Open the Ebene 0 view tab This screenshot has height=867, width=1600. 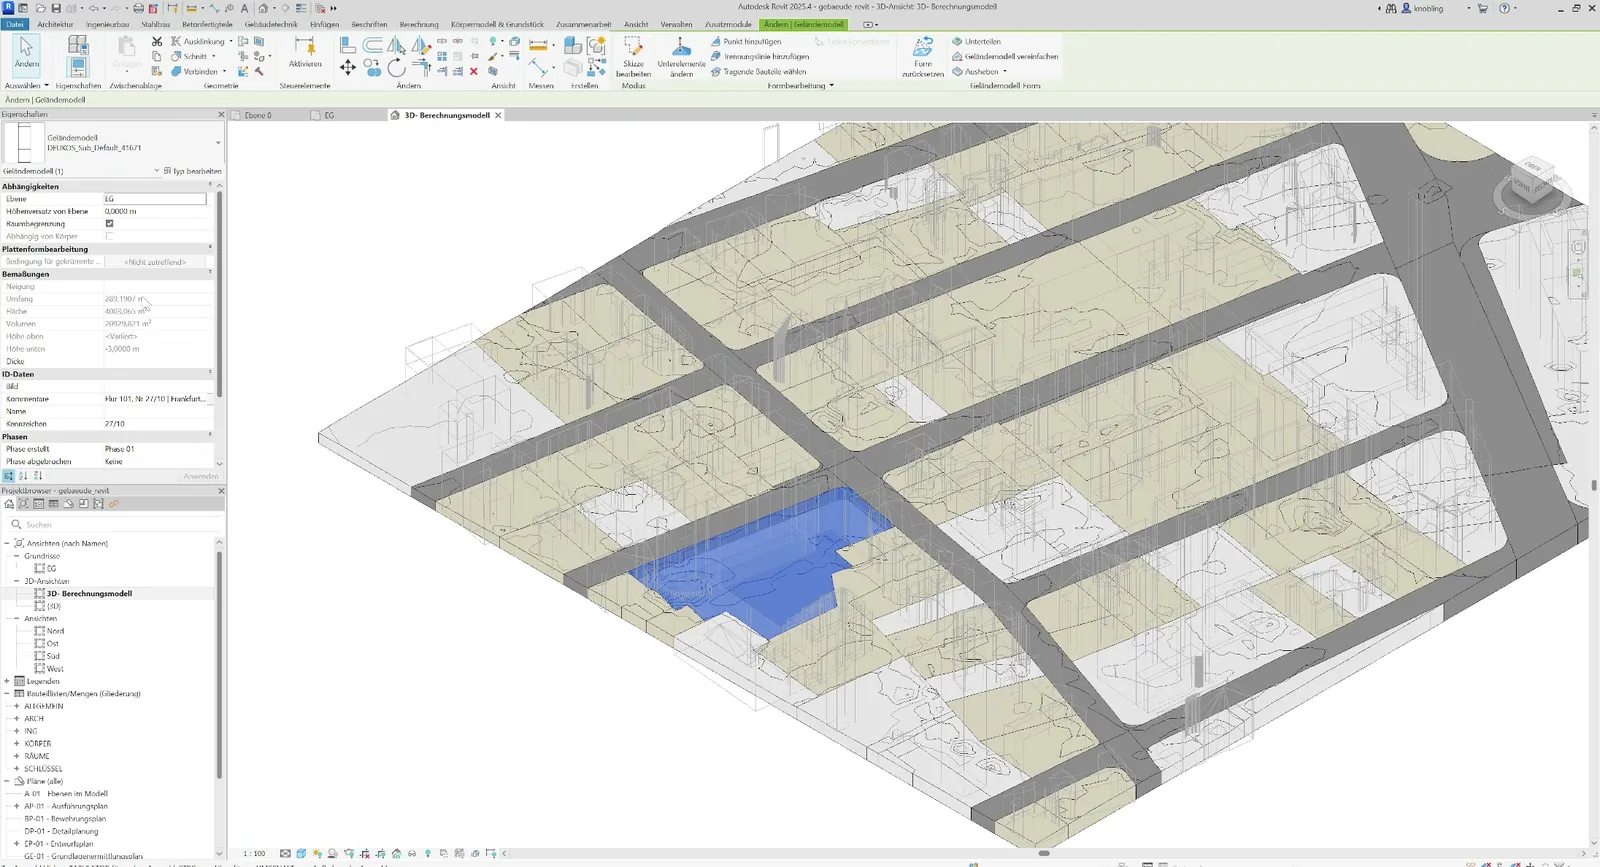[x=258, y=115]
